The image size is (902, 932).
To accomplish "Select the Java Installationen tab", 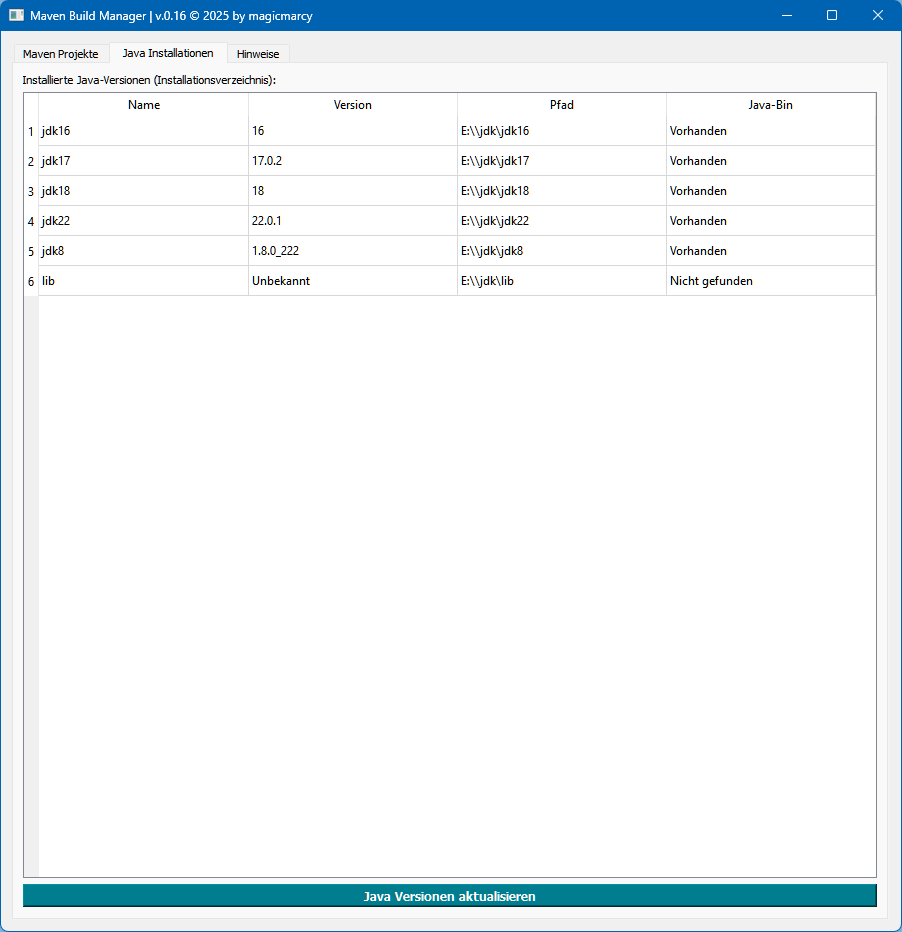I will click(168, 53).
